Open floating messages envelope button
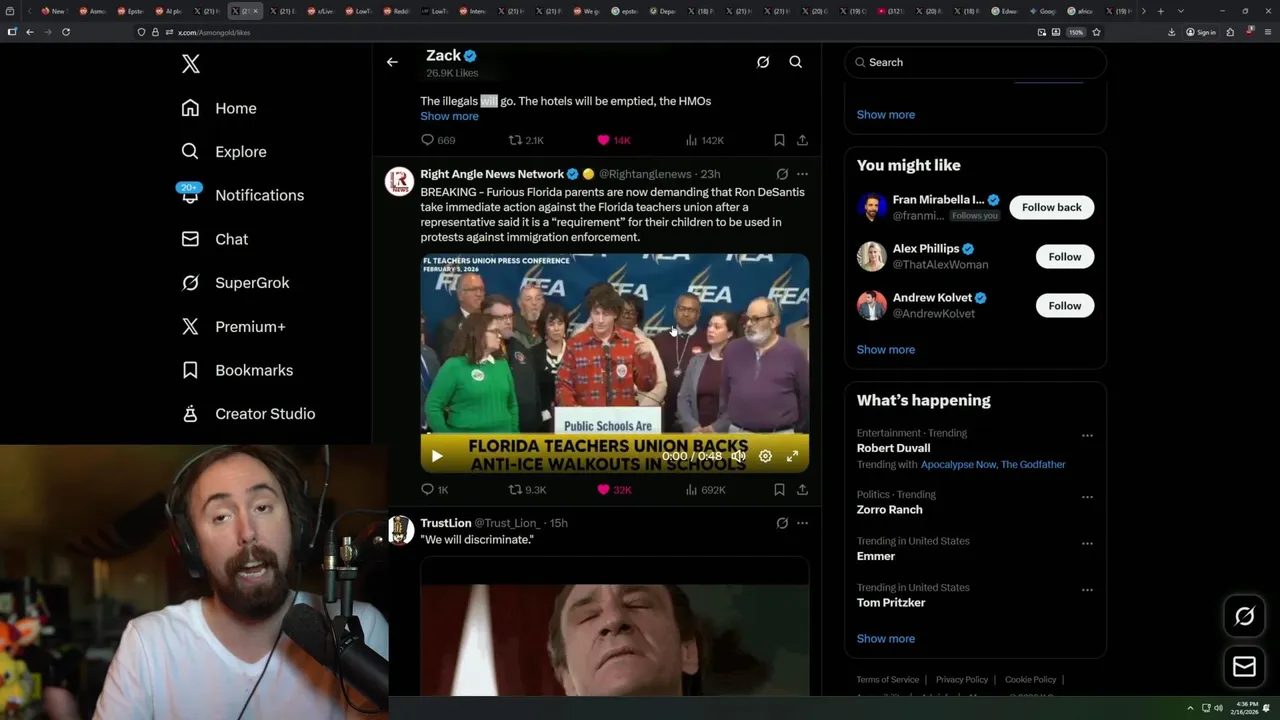This screenshot has width=1280, height=720. [x=1245, y=667]
